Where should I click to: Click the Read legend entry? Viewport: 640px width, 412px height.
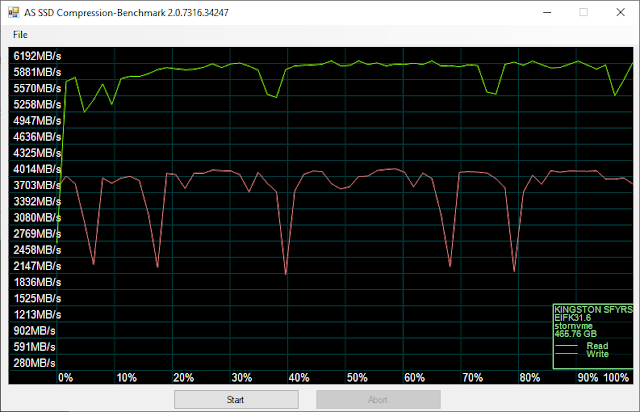click(x=597, y=346)
